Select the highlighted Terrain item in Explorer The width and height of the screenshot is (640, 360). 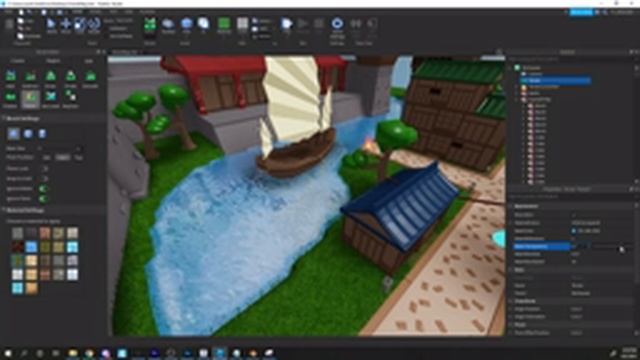click(556, 80)
